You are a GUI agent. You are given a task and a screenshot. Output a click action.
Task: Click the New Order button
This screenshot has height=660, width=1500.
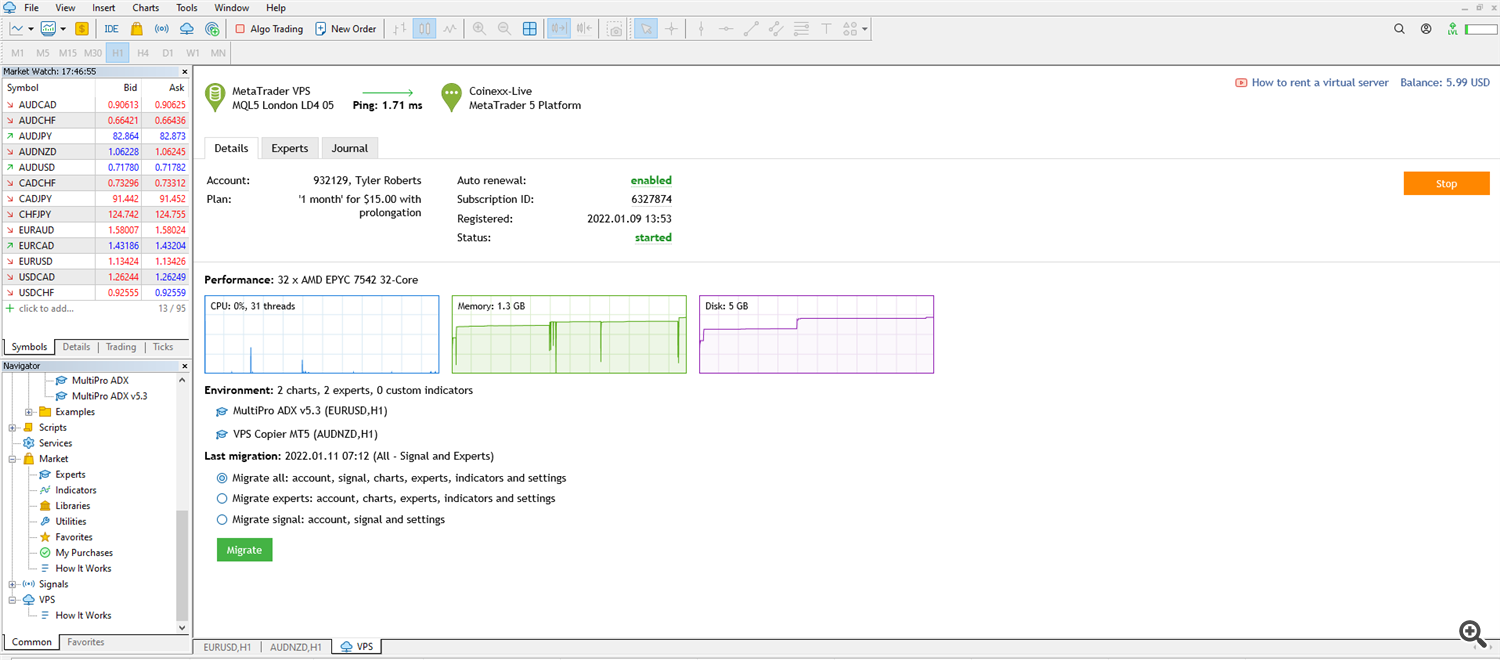346,29
